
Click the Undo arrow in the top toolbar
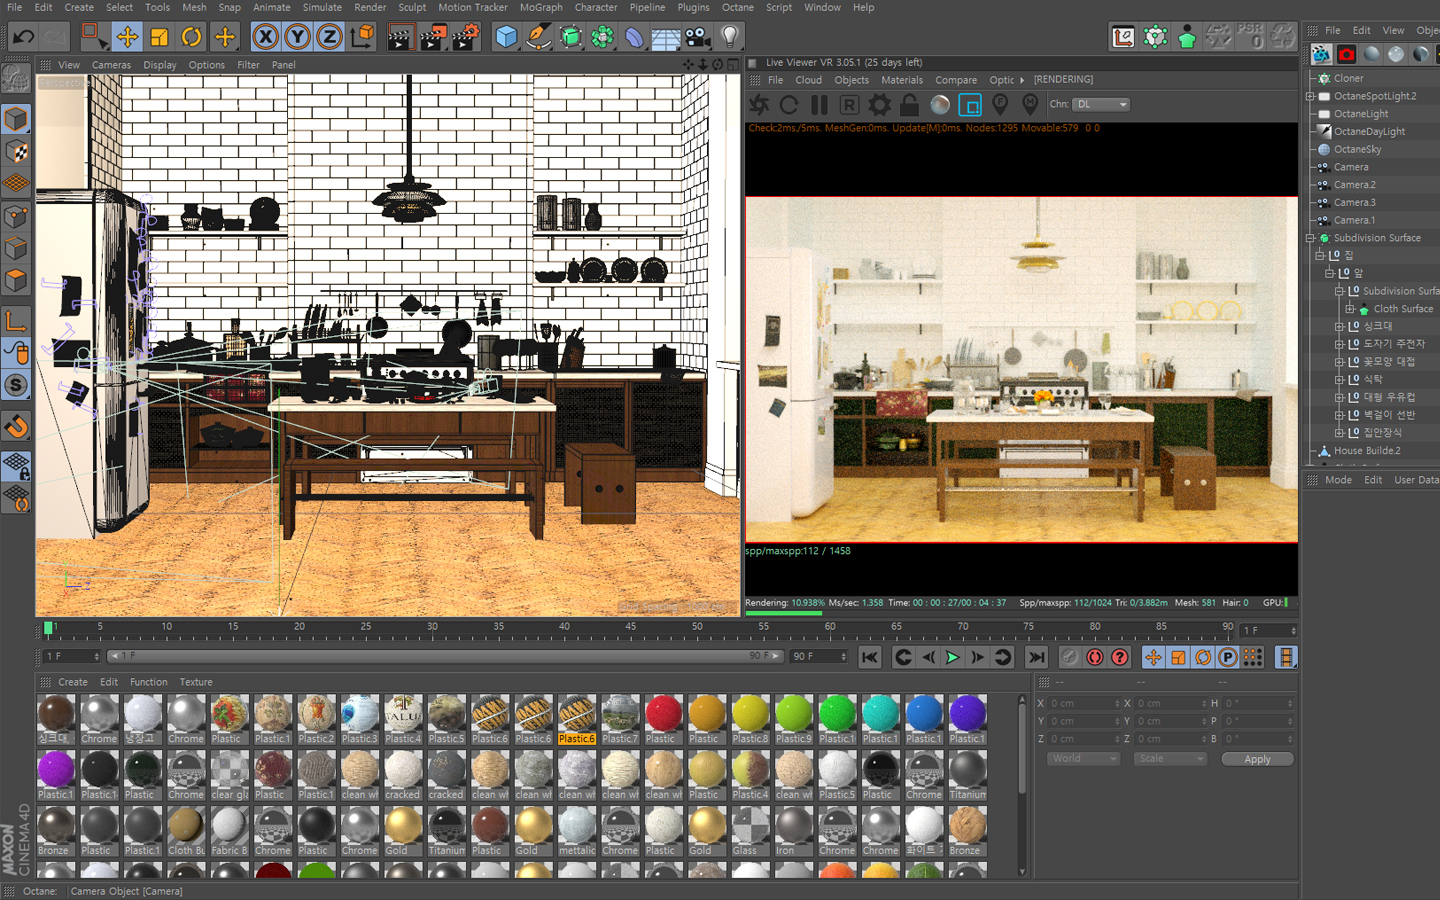click(23, 37)
